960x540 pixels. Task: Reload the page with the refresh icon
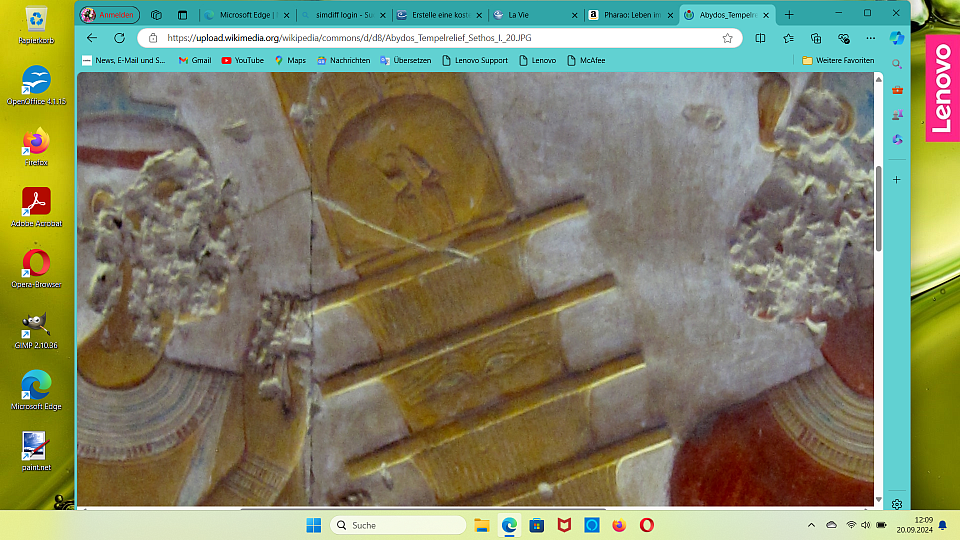pos(119,38)
